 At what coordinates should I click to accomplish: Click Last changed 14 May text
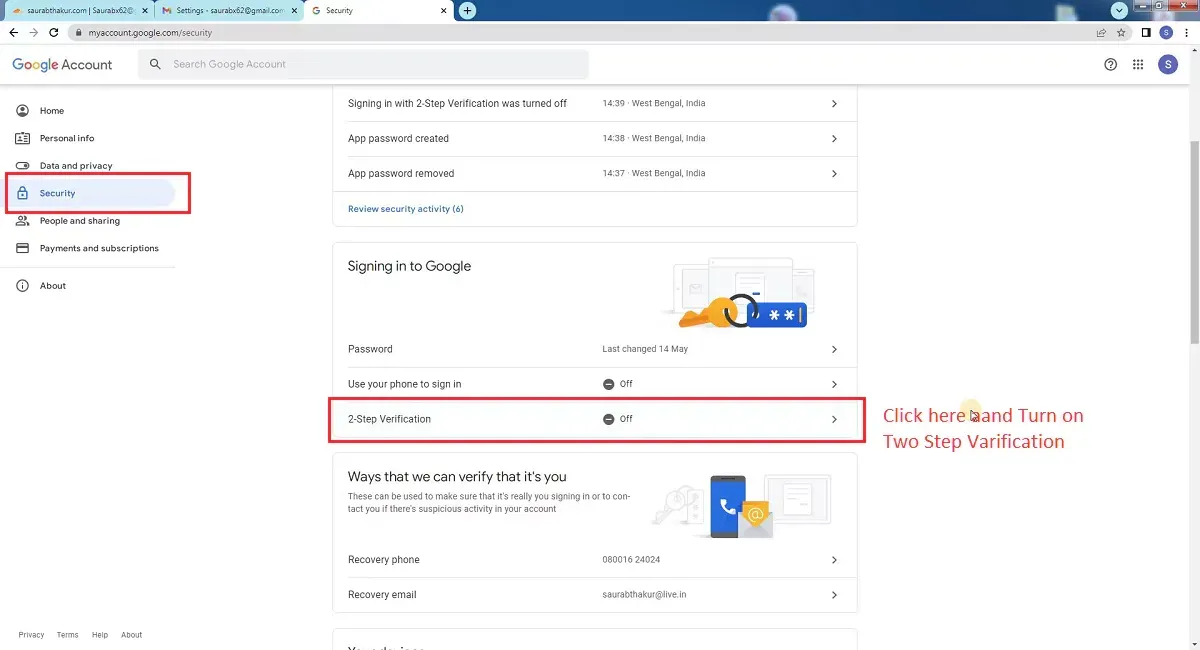click(x=645, y=349)
